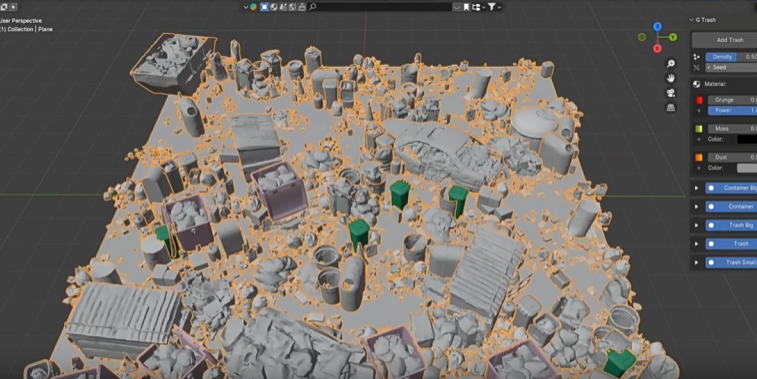Select the hand pan view gizmo
This screenshot has width=757, height=379.
point(671,78)
